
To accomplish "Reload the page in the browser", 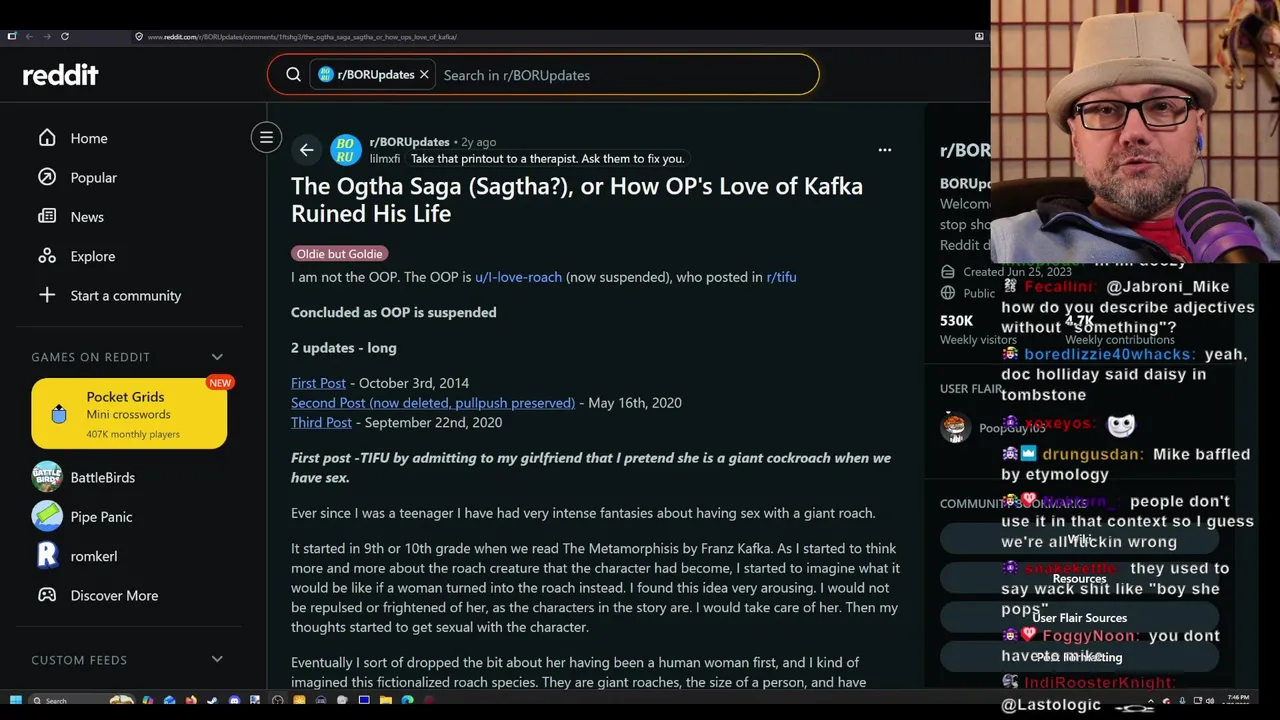I will click(65, 37).
